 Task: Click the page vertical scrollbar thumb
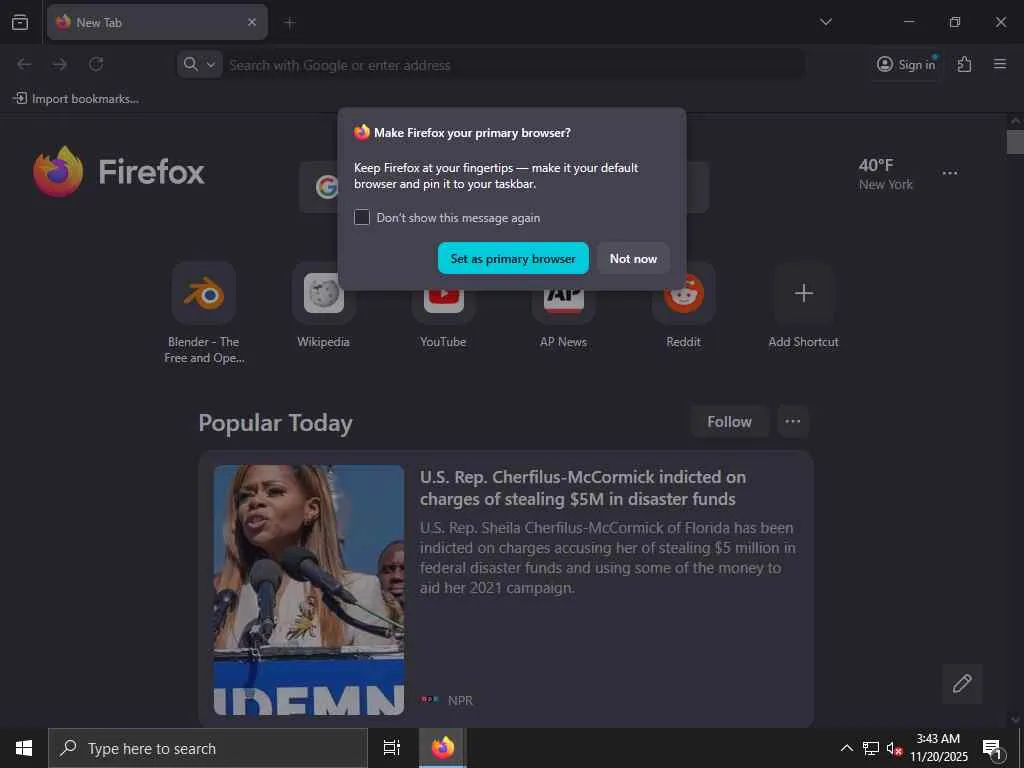coord(1015,142)
